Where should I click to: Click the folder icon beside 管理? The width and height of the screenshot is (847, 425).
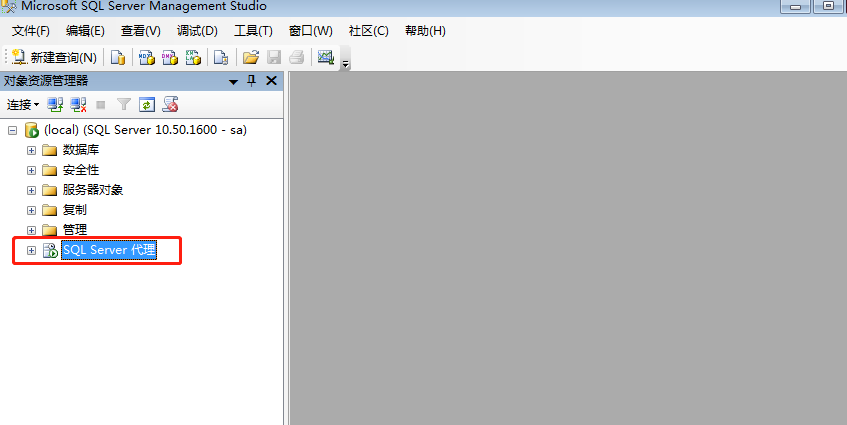pos(50,230)
